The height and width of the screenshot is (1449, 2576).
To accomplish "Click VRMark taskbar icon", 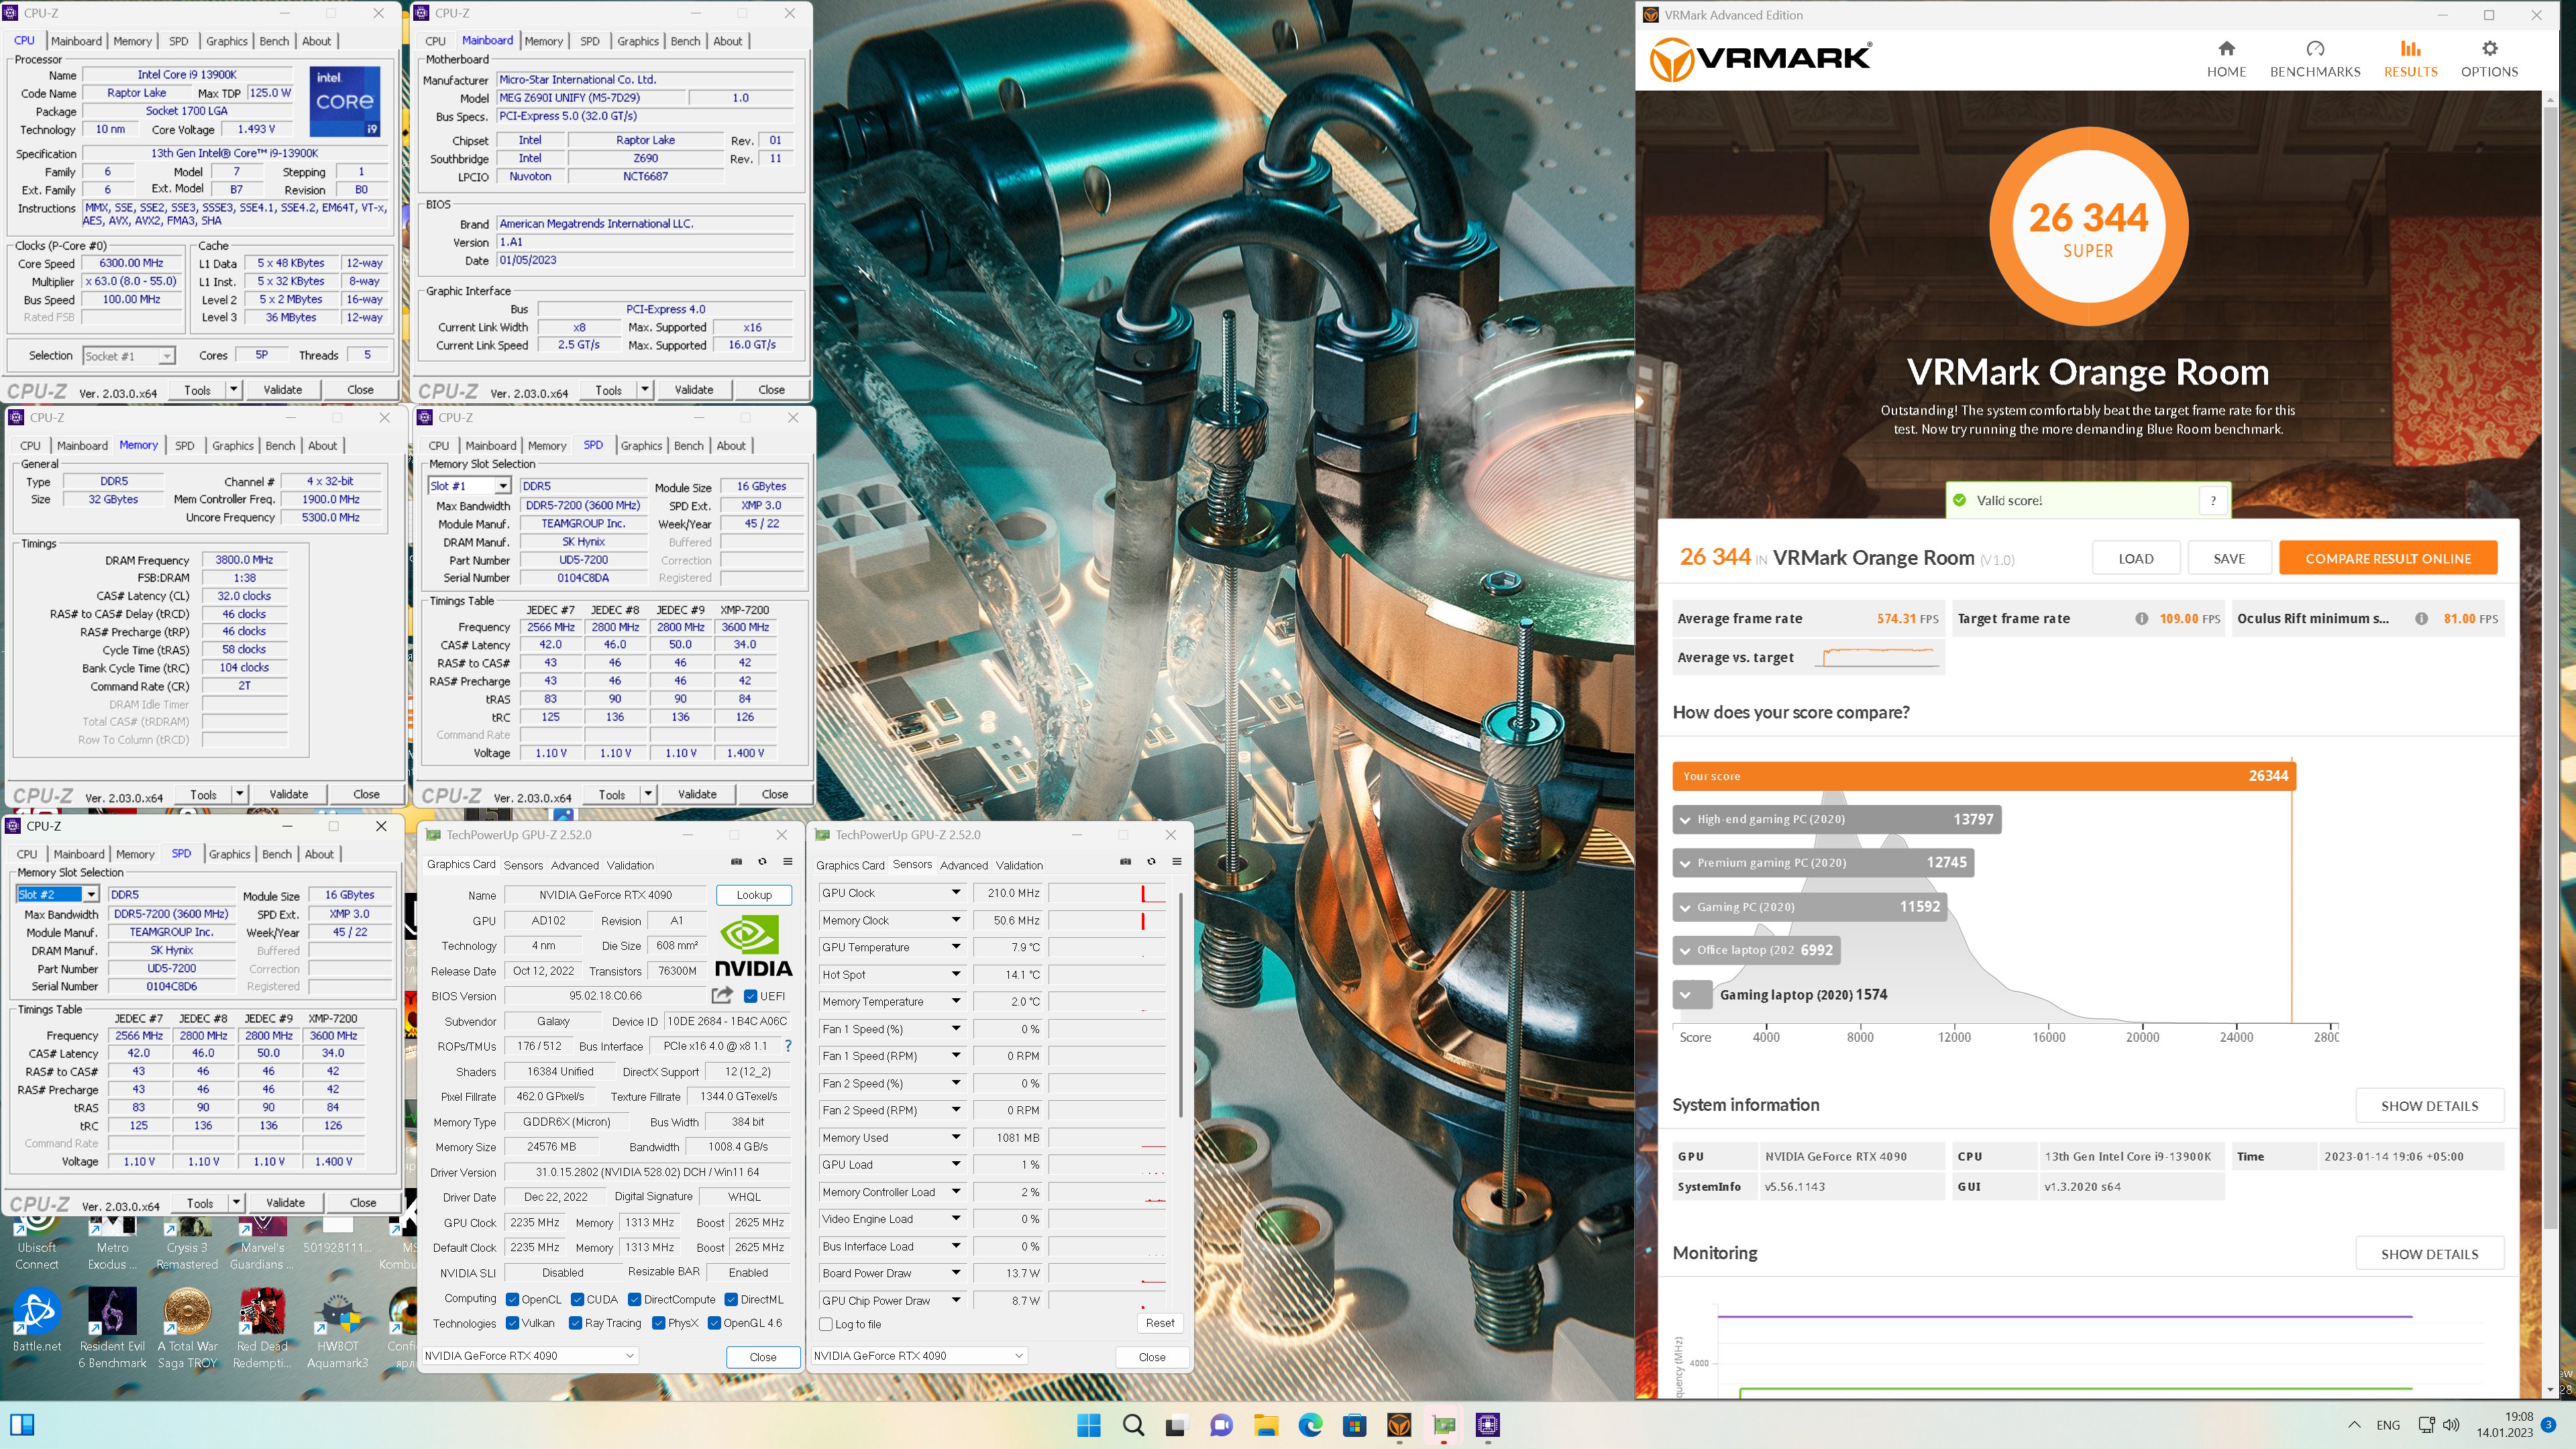I will pyautogui.click(x=1399, y=1425).
